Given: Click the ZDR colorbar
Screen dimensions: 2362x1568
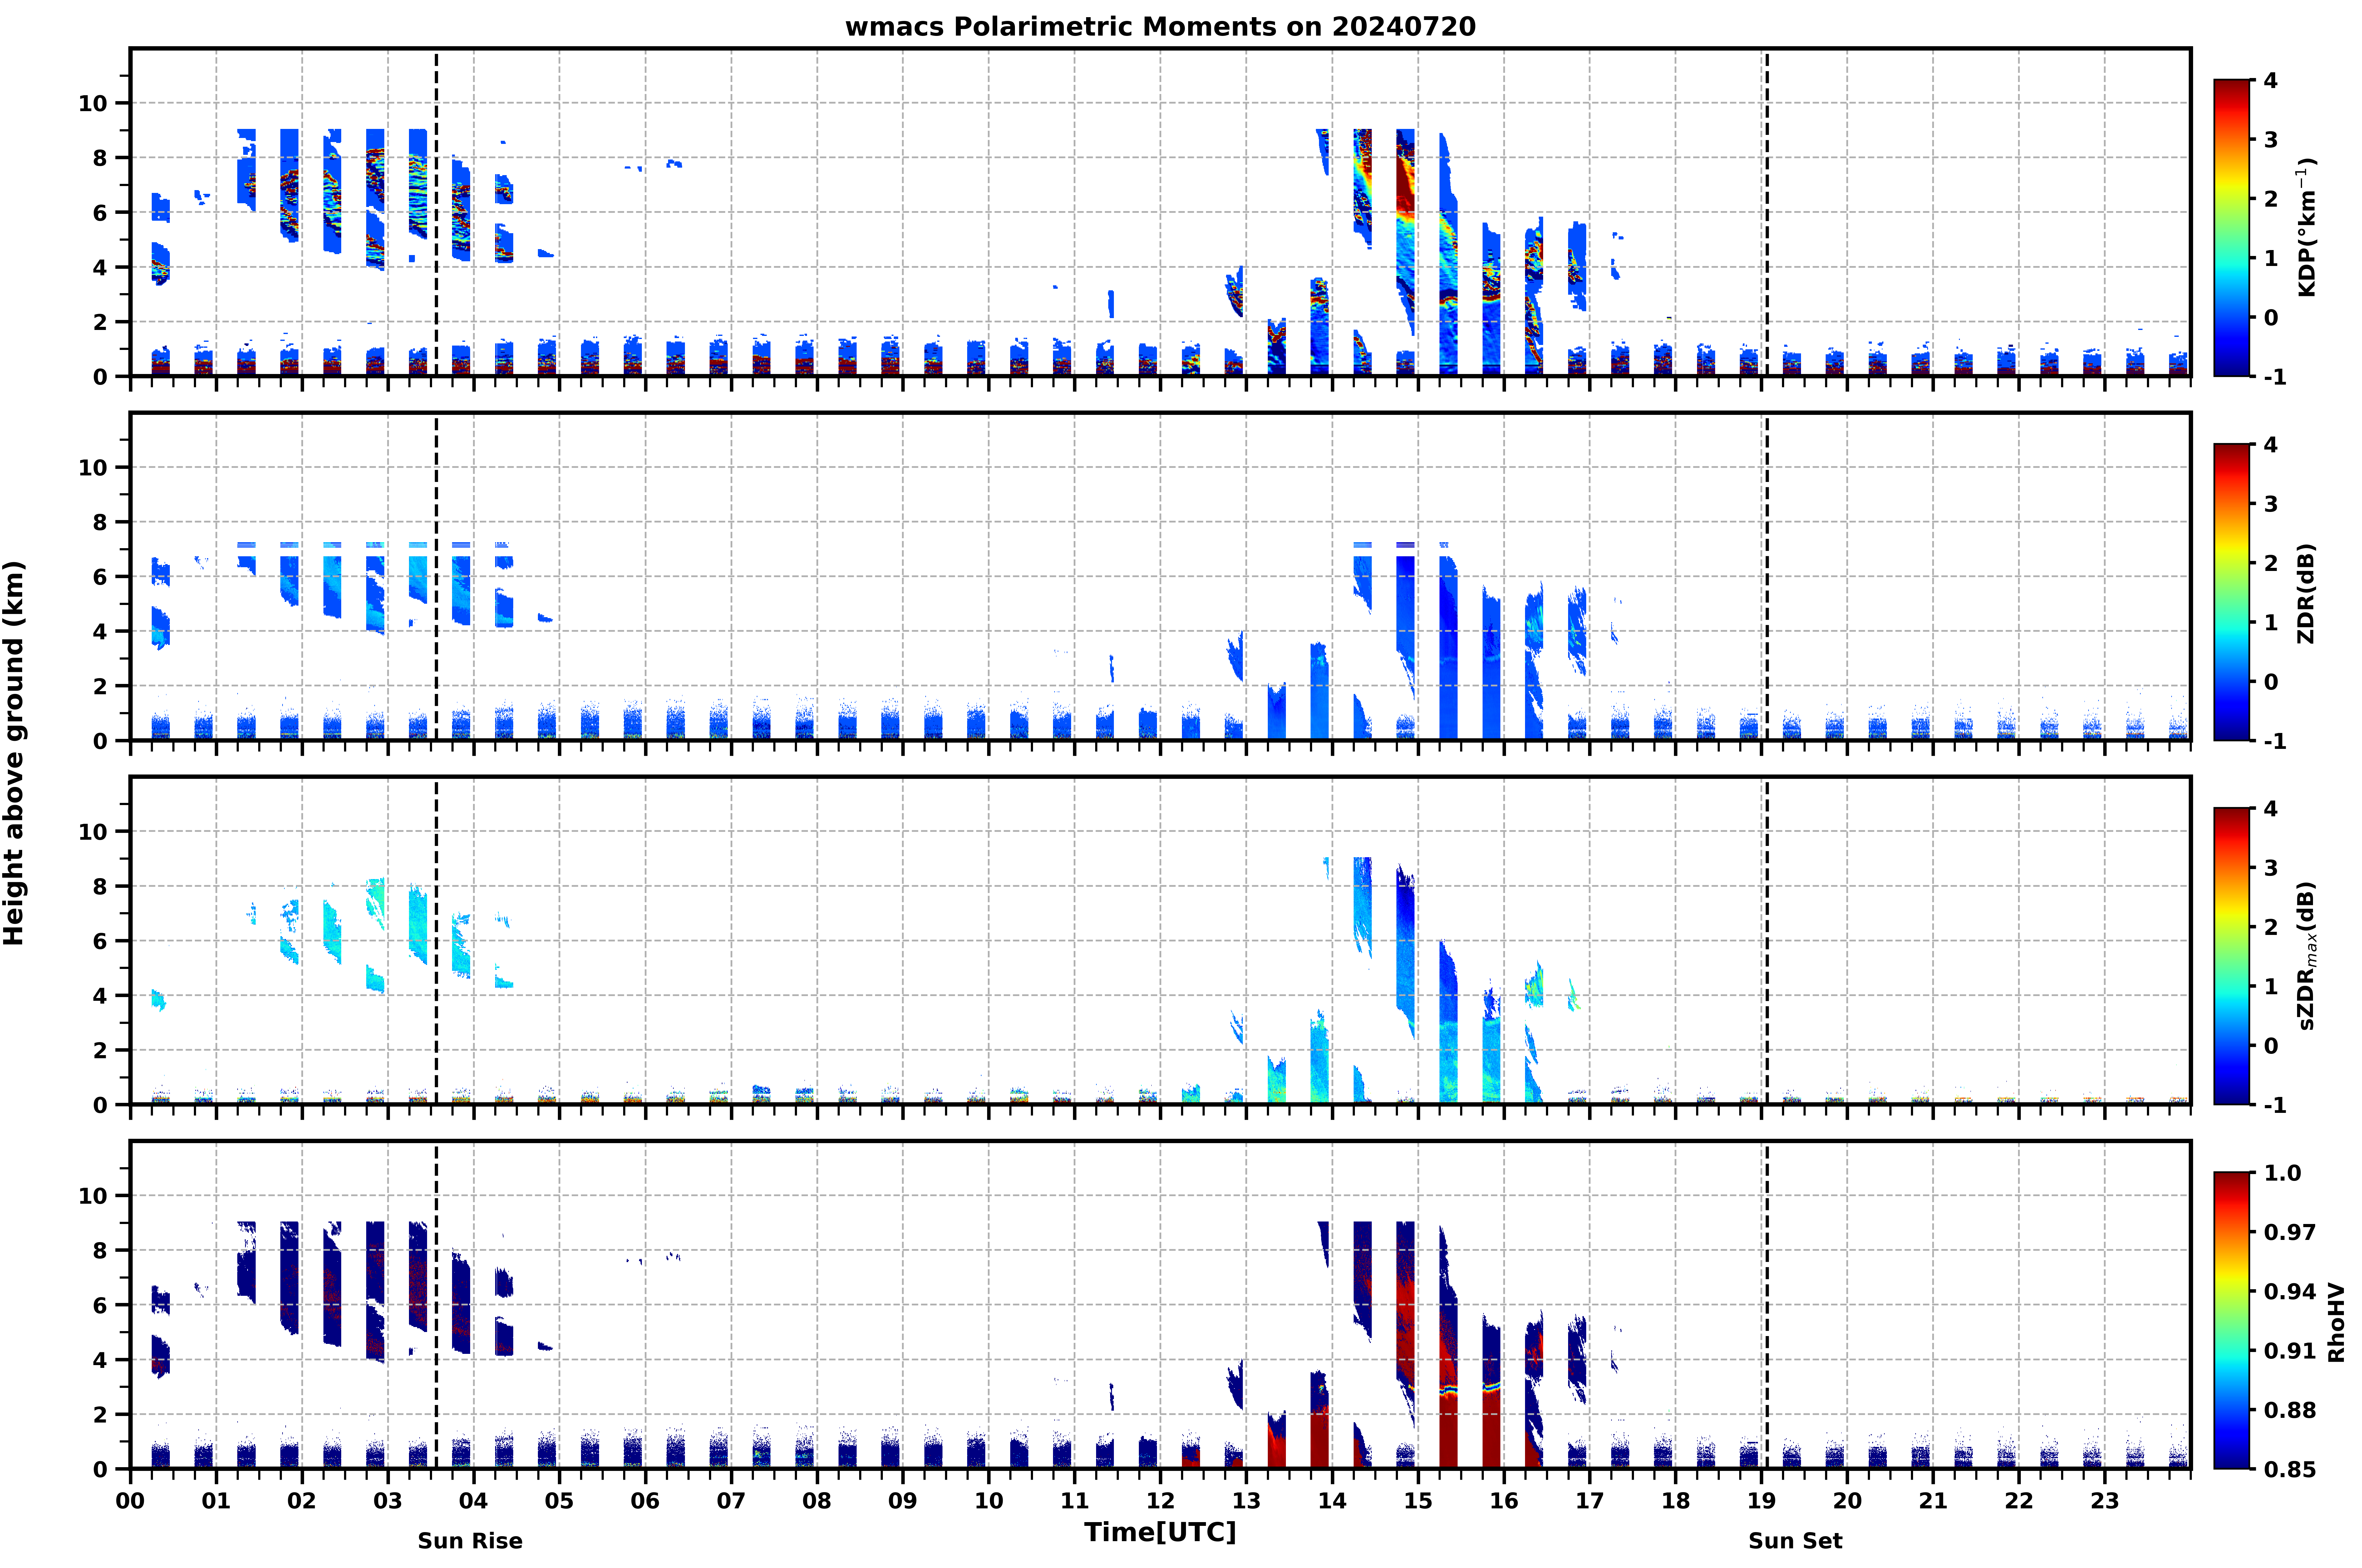Looking at the screenshot, I should (x=2231, y=592).
